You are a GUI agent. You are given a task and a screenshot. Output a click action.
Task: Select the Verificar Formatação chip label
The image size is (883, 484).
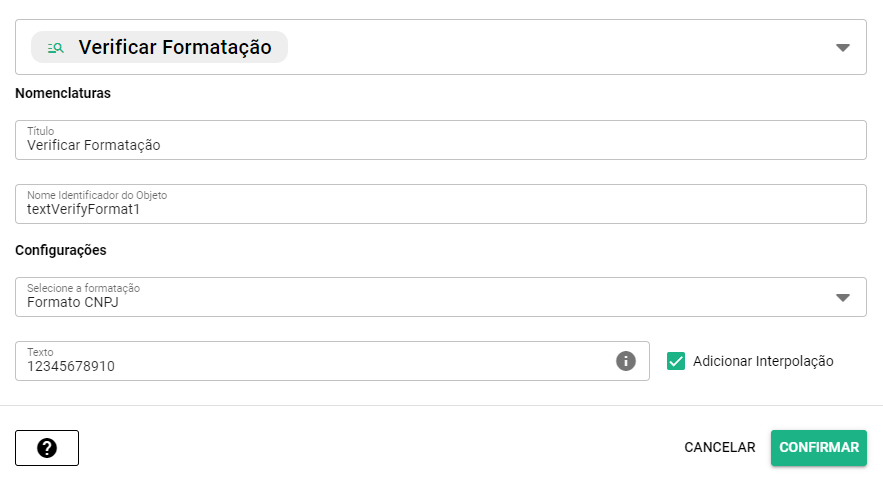click(175, 47)
